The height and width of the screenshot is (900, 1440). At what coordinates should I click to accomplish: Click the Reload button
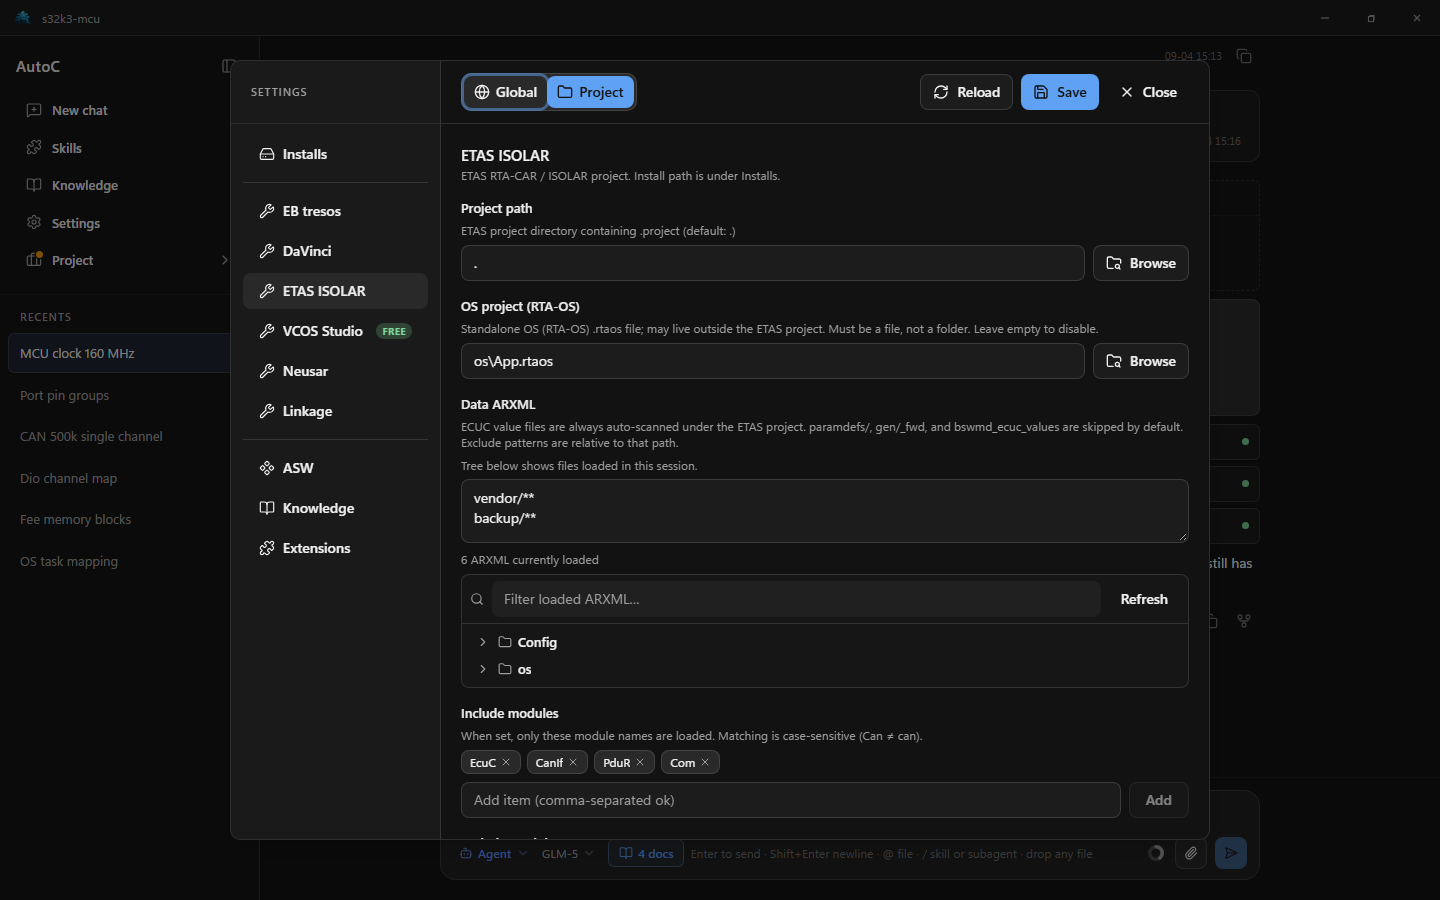pyautogui.click(x=966, y=92)
